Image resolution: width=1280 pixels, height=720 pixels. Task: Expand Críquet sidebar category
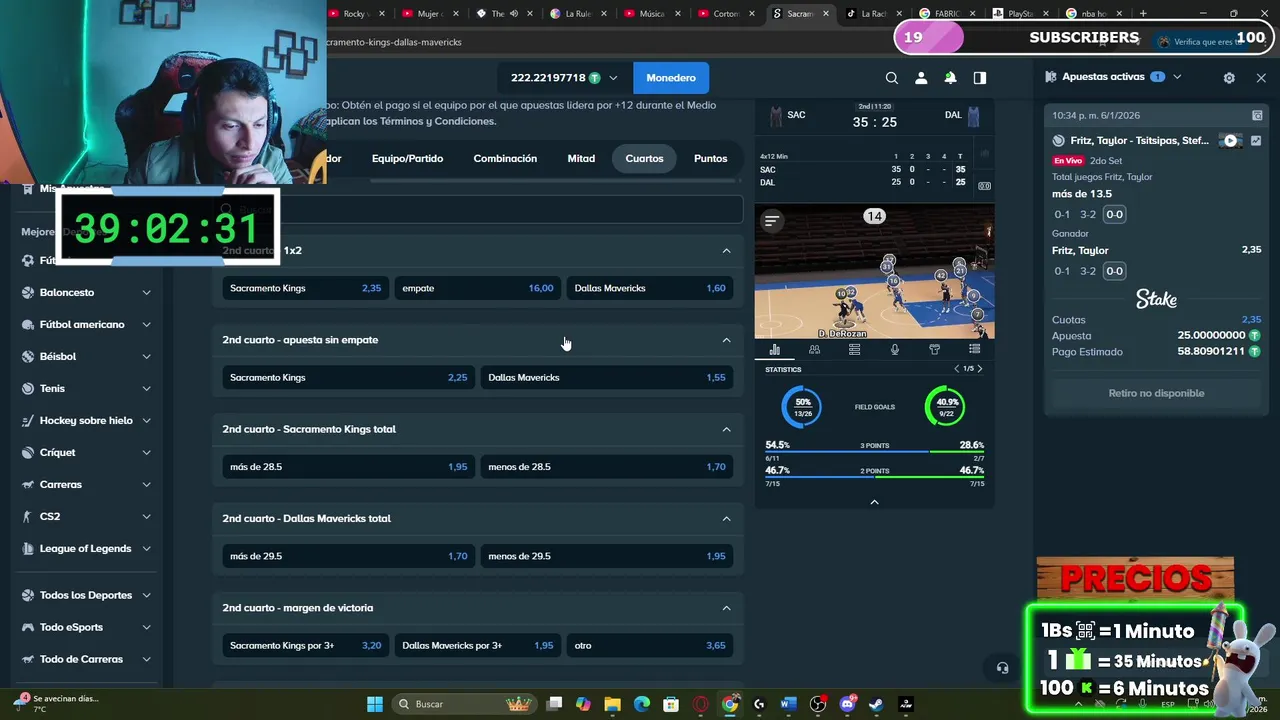[146, 453]
